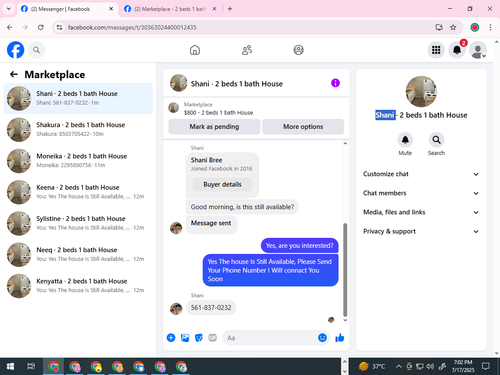Viewport: 500px width, 375px height.
Task: Open Keena conversation in the list
Action: (78, 192)
